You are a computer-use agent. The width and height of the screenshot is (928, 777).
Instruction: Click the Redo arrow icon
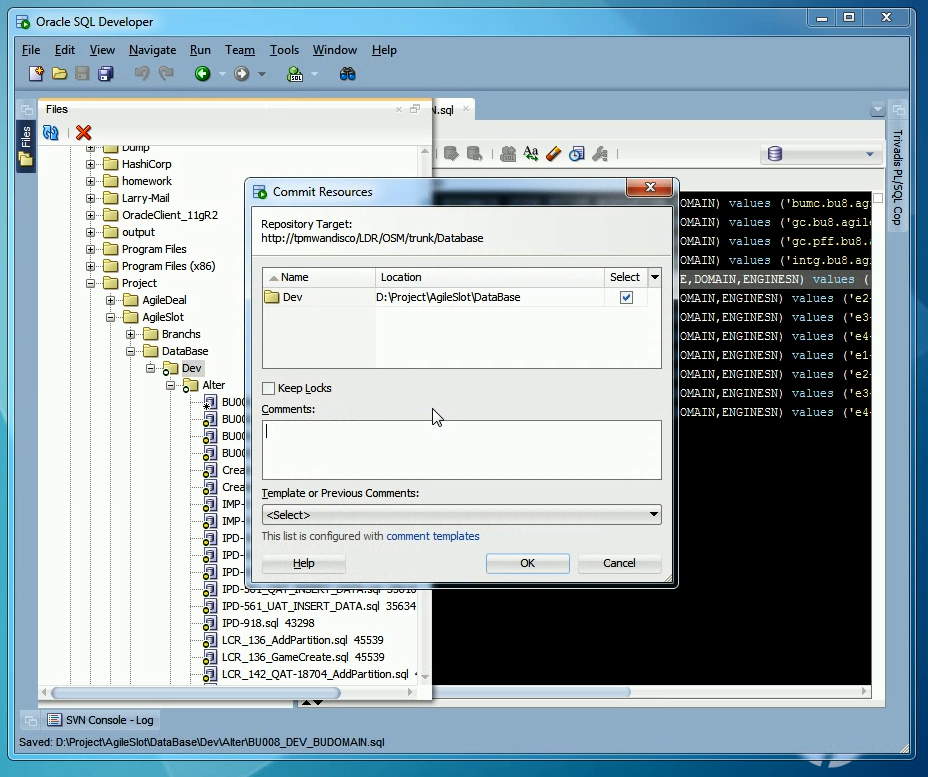pyautogui.click(x=166, y=74)
